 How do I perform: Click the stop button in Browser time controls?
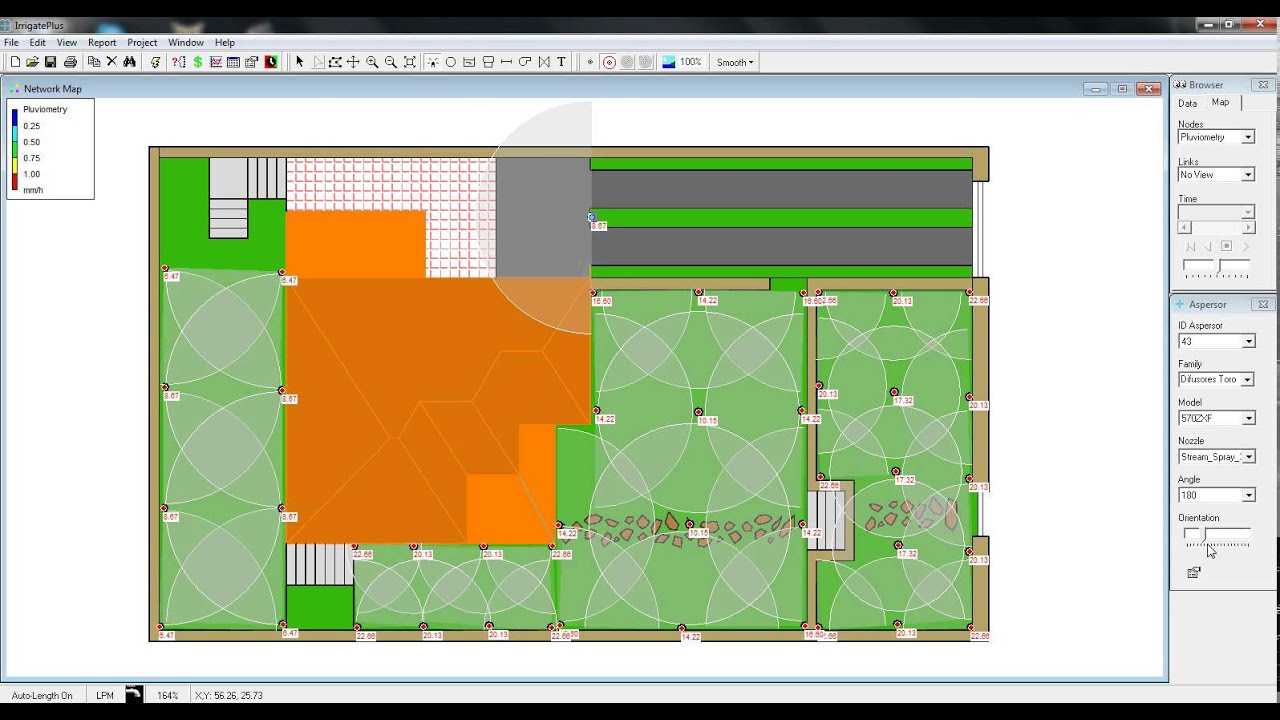click(1227, 246)
